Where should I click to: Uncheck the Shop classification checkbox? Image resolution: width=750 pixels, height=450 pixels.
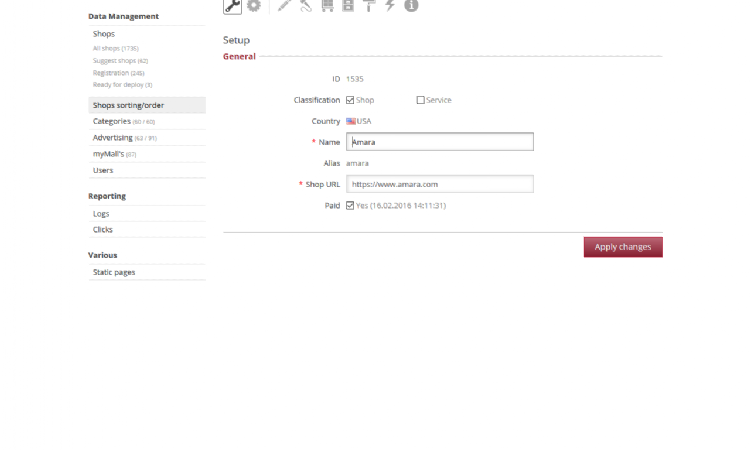tap(350, 100)
